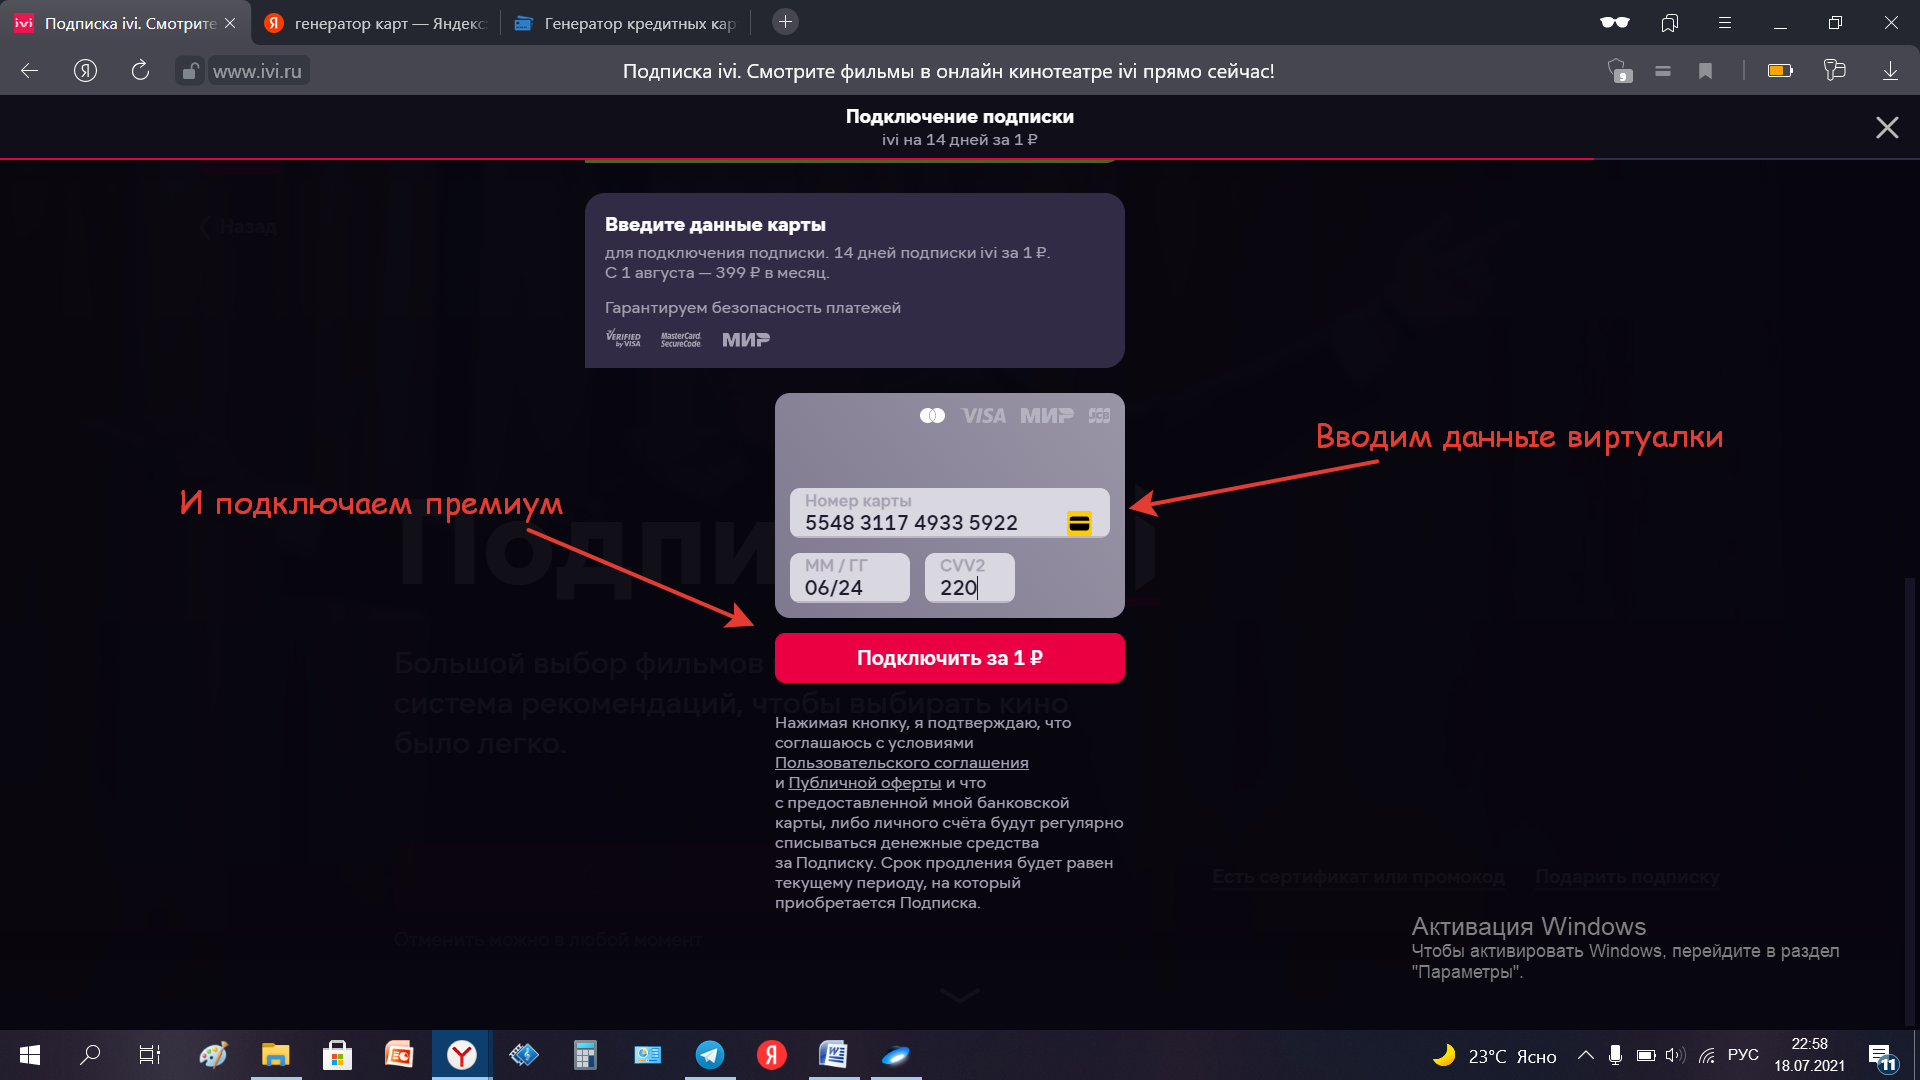The image size is (1920, 1080).
Task: Close the subscription dialog with X
Action: click(x=1886, y=128)
